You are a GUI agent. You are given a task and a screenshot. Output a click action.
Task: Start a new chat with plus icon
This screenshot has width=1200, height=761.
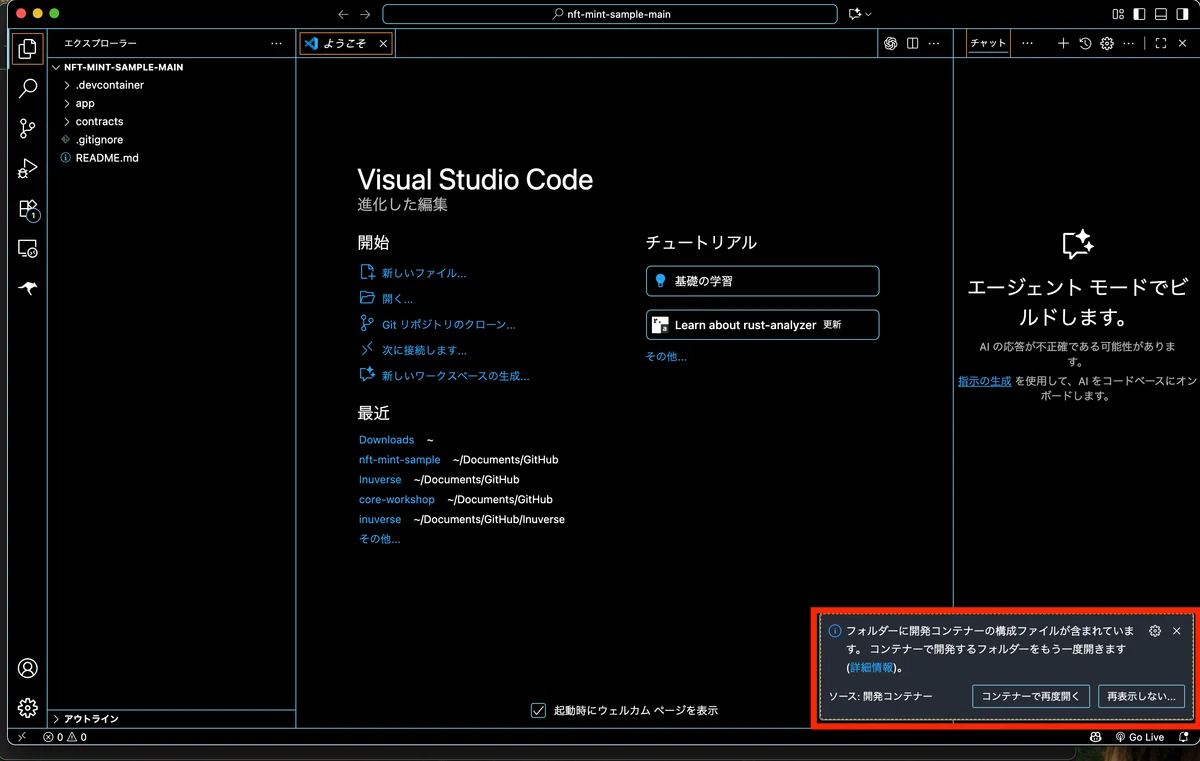click(x=1063, y=43)
